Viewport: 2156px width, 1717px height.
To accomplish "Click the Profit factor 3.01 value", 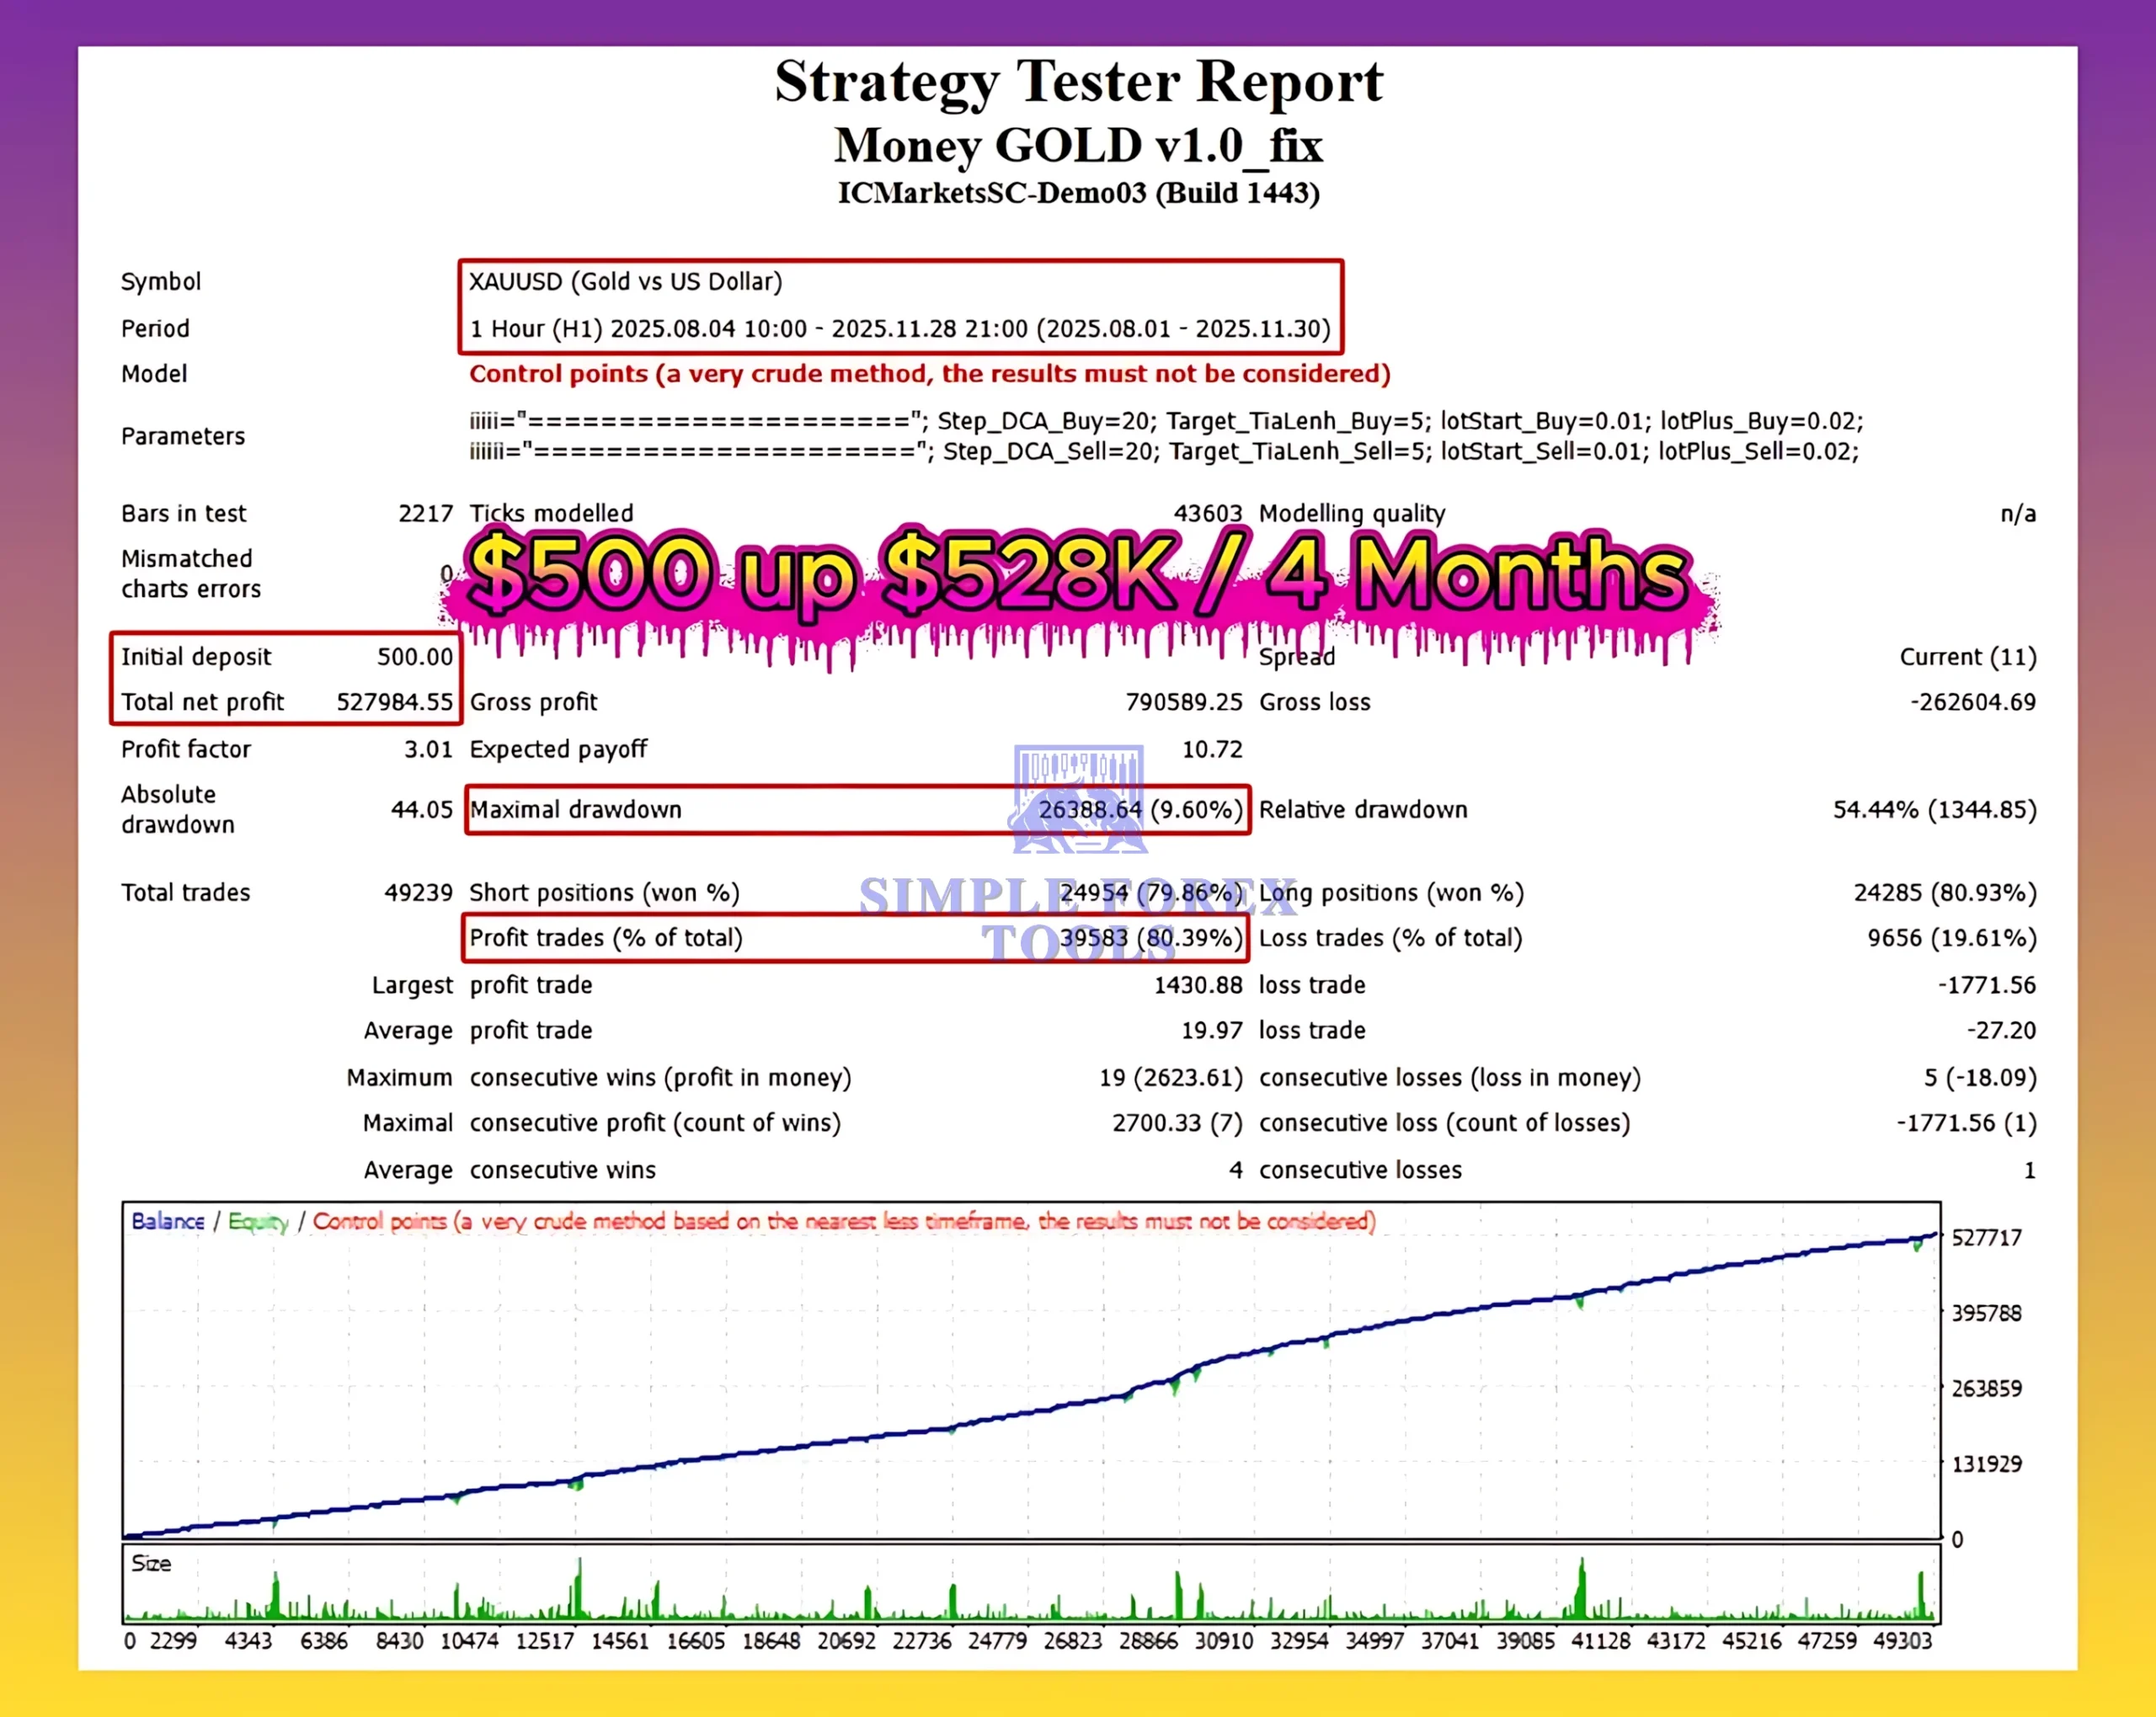I will tap(428, 749).
